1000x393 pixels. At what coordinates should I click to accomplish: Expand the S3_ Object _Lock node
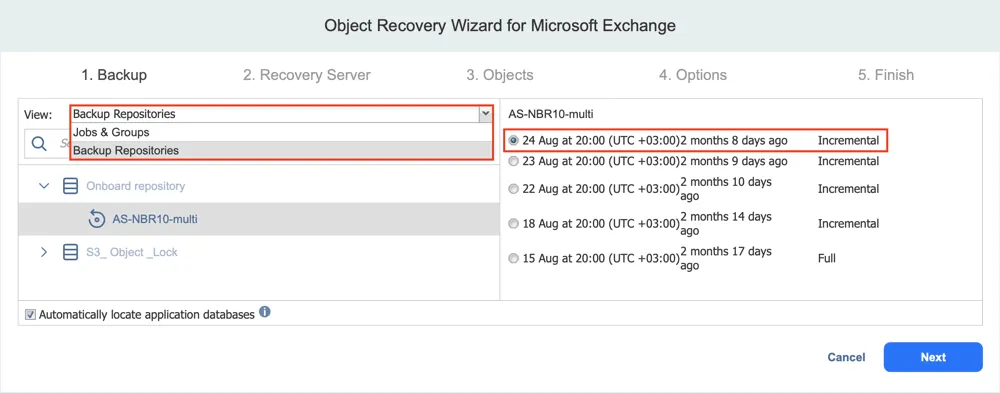point(44,252)
